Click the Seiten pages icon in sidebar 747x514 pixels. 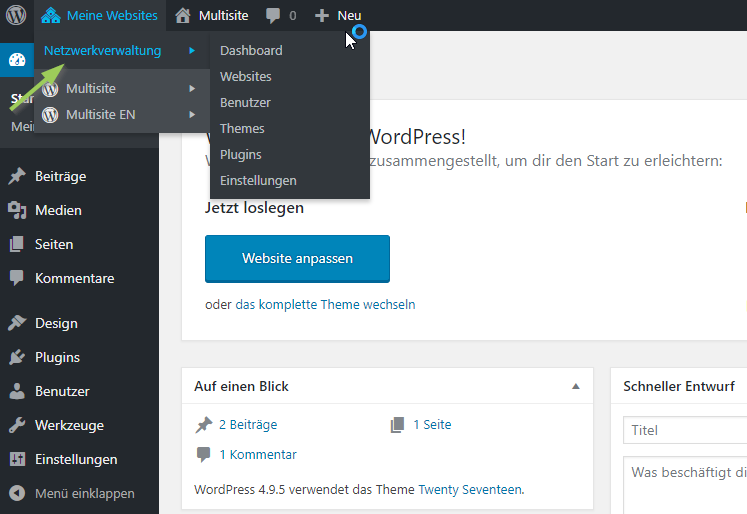click(x=17, y=244)
